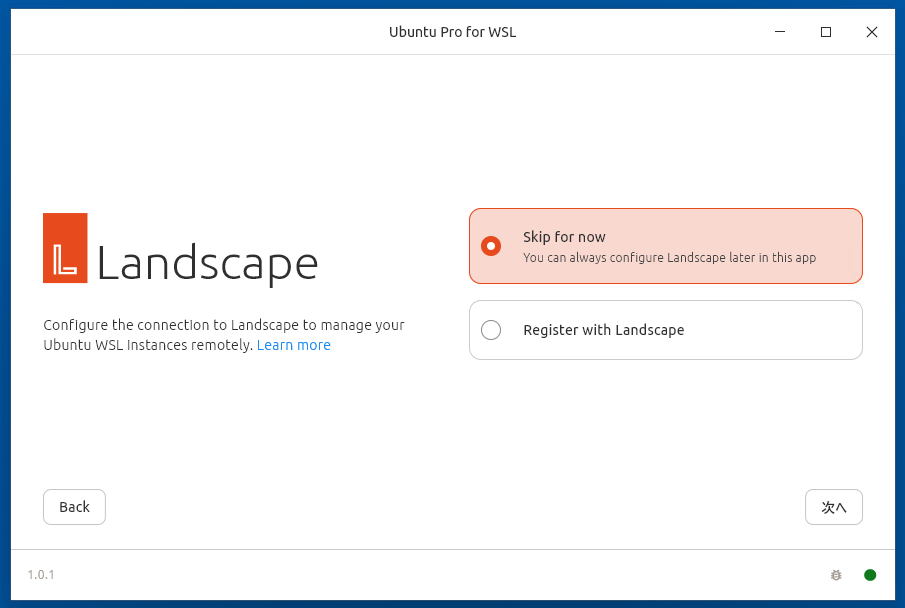This screenshot has width=905, height=608.
Task: Click the 'configure Landscape later' subtitle text
Action: point(669,258)
